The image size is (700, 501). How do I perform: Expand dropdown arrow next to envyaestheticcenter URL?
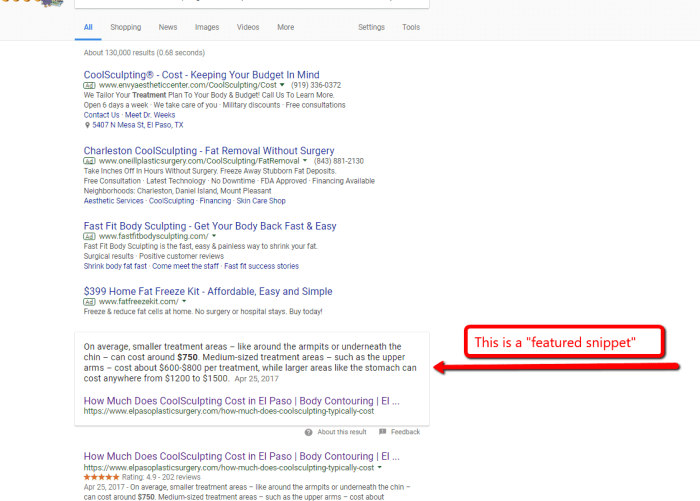click(282, 85)
